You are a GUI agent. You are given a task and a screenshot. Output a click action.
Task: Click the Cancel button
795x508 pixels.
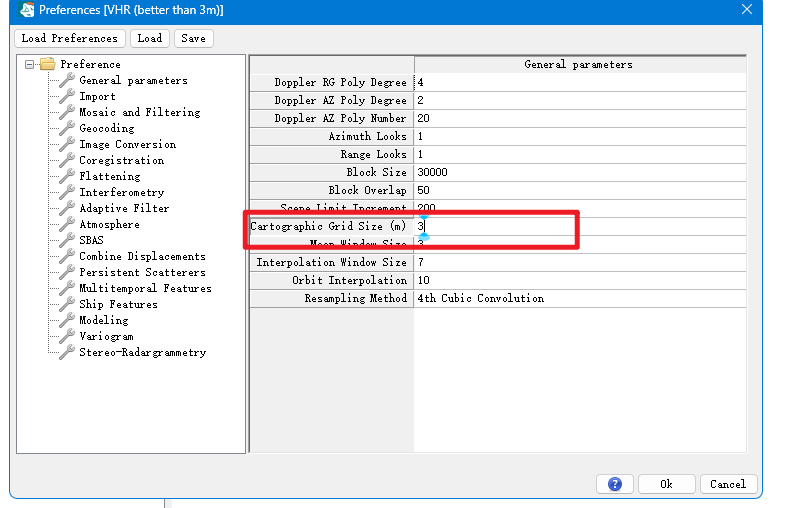coord(728,484)
